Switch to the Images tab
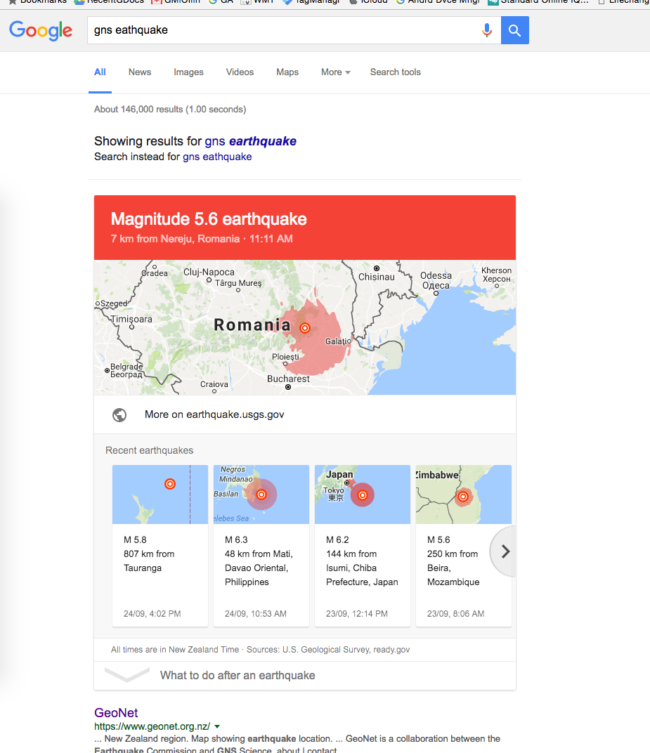650x753 pixels. click(189, 72)
